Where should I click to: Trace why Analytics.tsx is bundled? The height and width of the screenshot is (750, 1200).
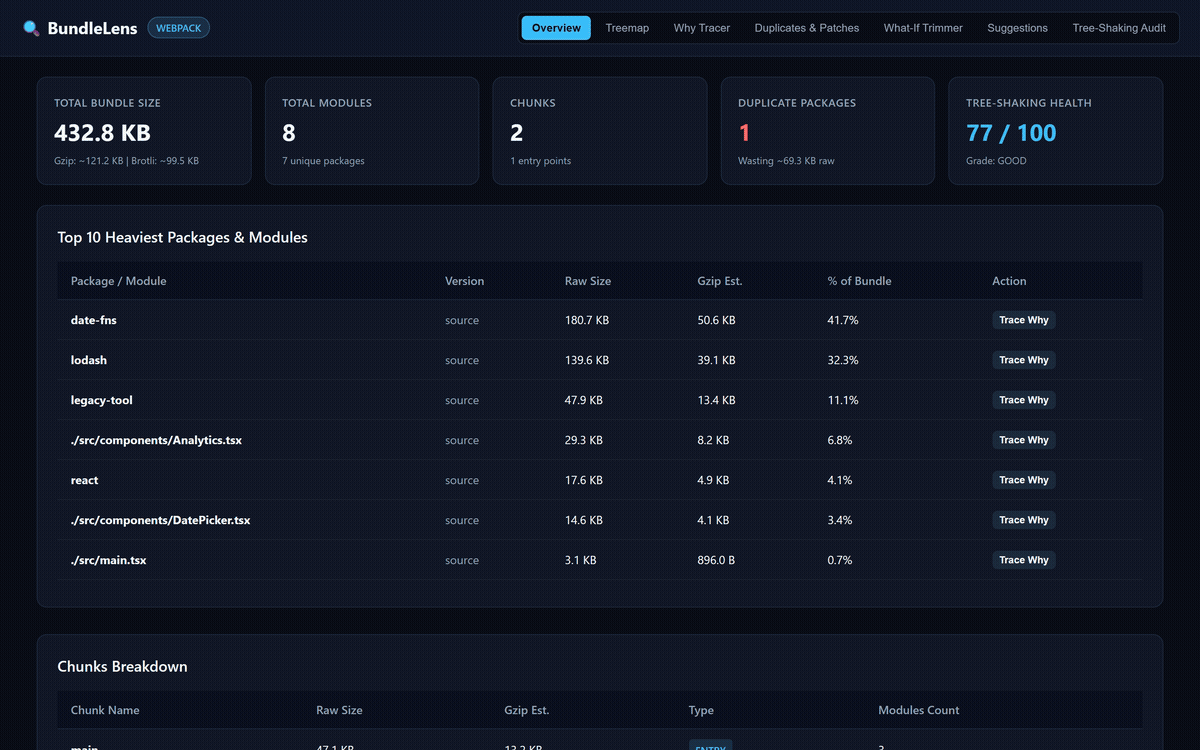[1024, 440]
